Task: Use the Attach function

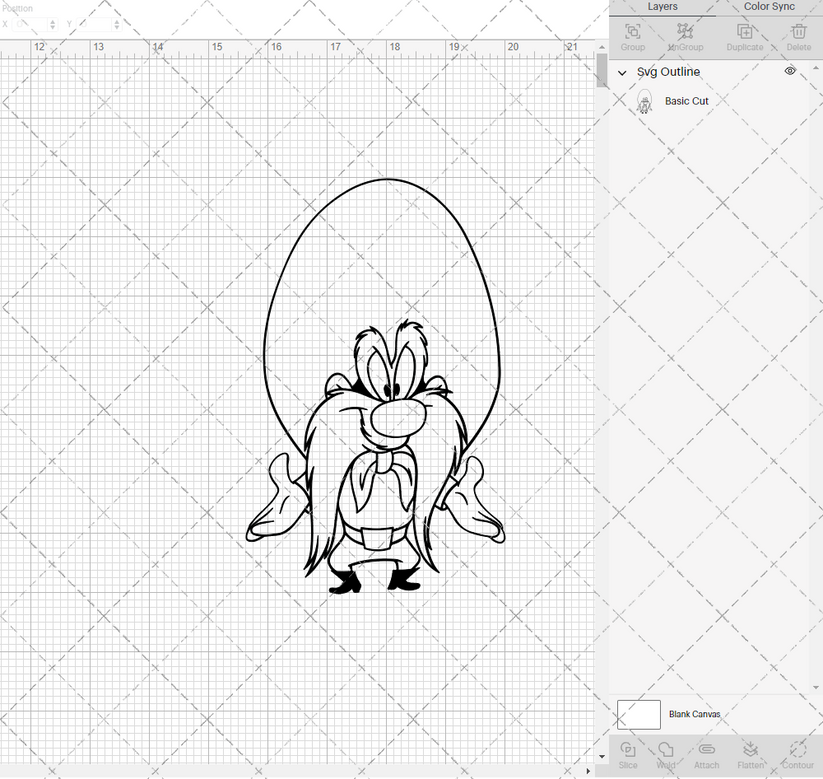Action: click(x=706, y=753)
